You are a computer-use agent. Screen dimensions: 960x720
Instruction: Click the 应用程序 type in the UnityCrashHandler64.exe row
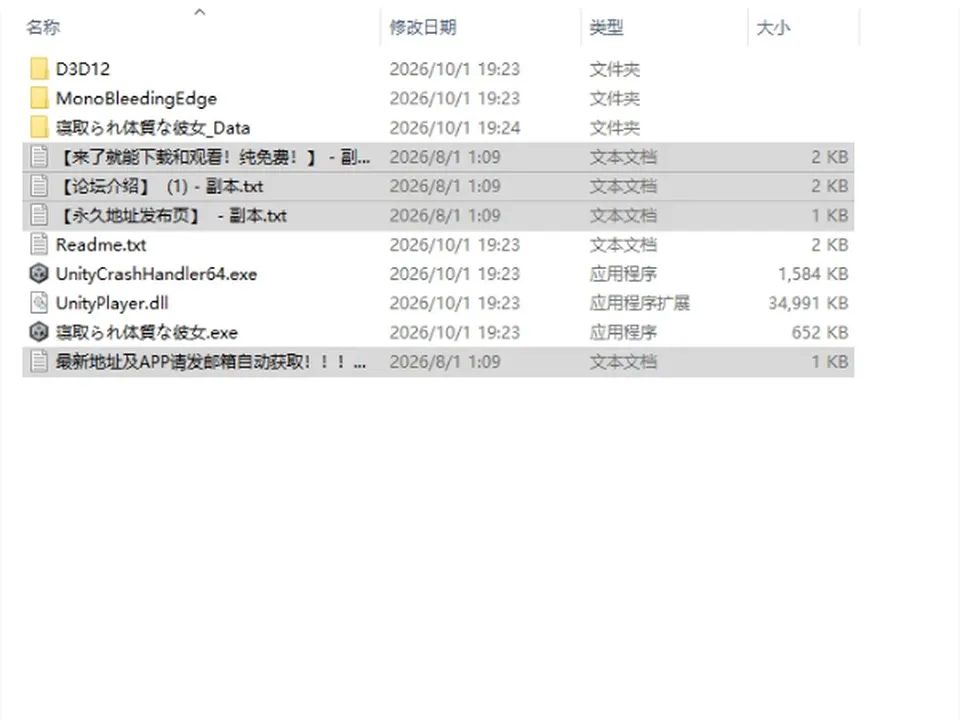pos(623,274)
